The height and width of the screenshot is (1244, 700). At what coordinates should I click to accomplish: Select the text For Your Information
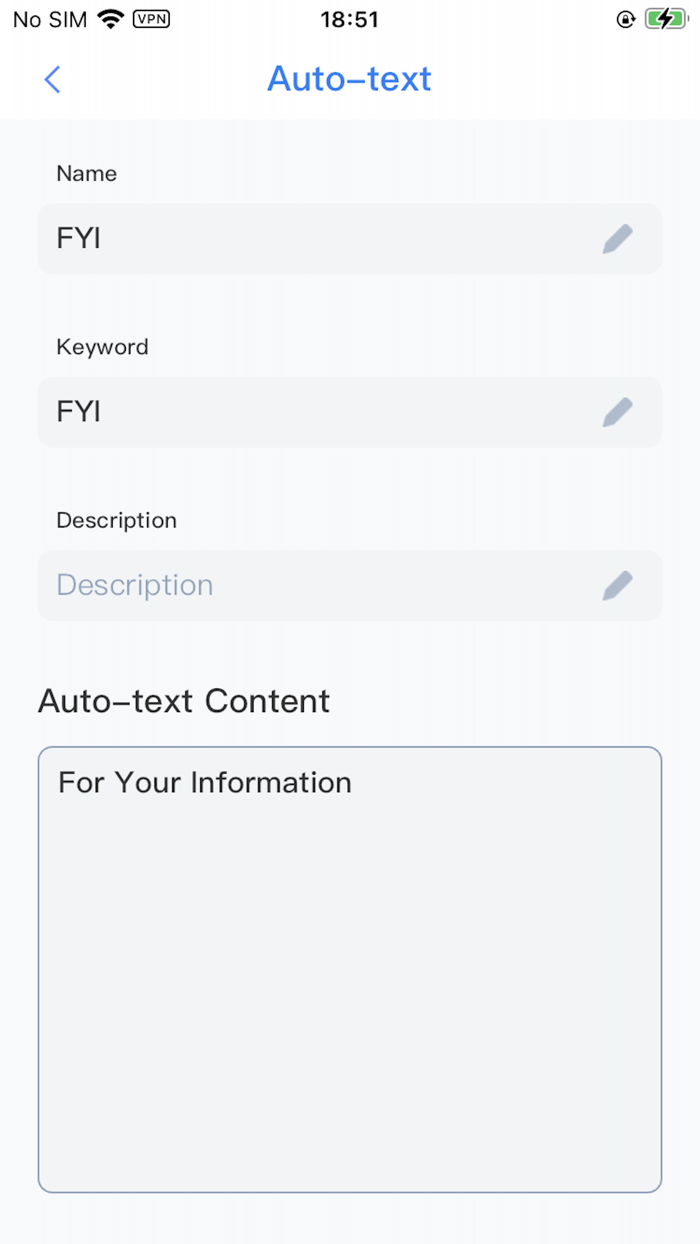click(204, 782)
